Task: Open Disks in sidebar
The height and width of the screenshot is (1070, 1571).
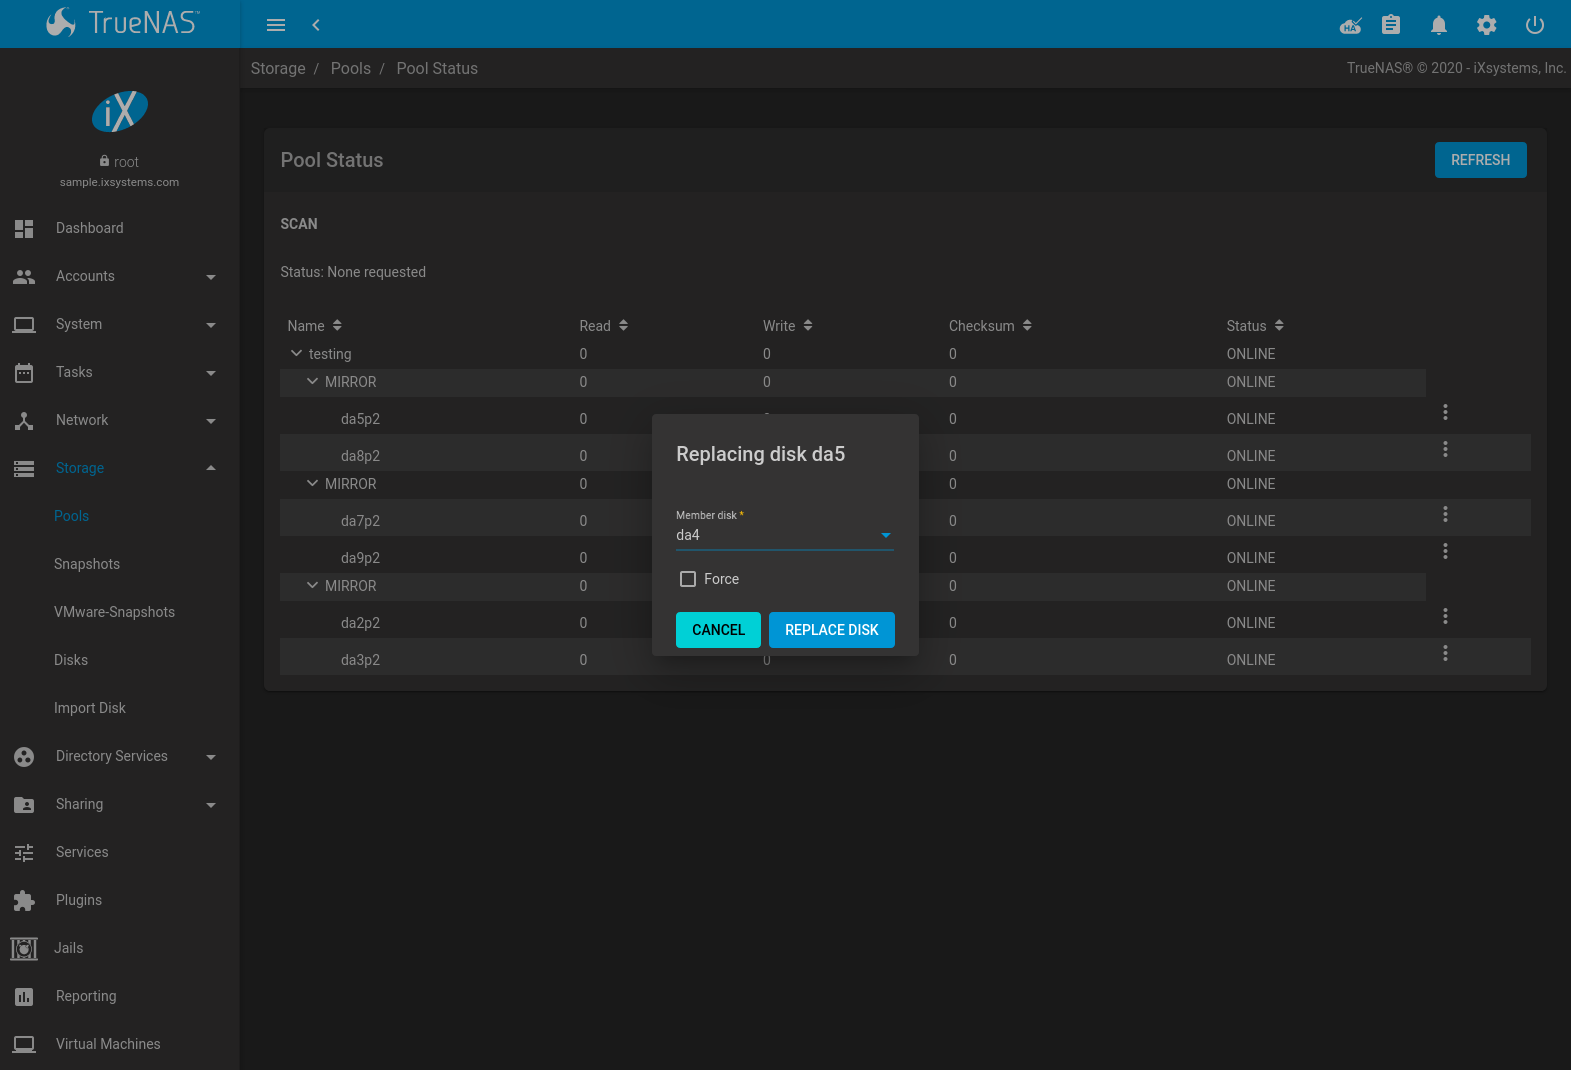Action: pyautogui.click(x=71, y=660)
